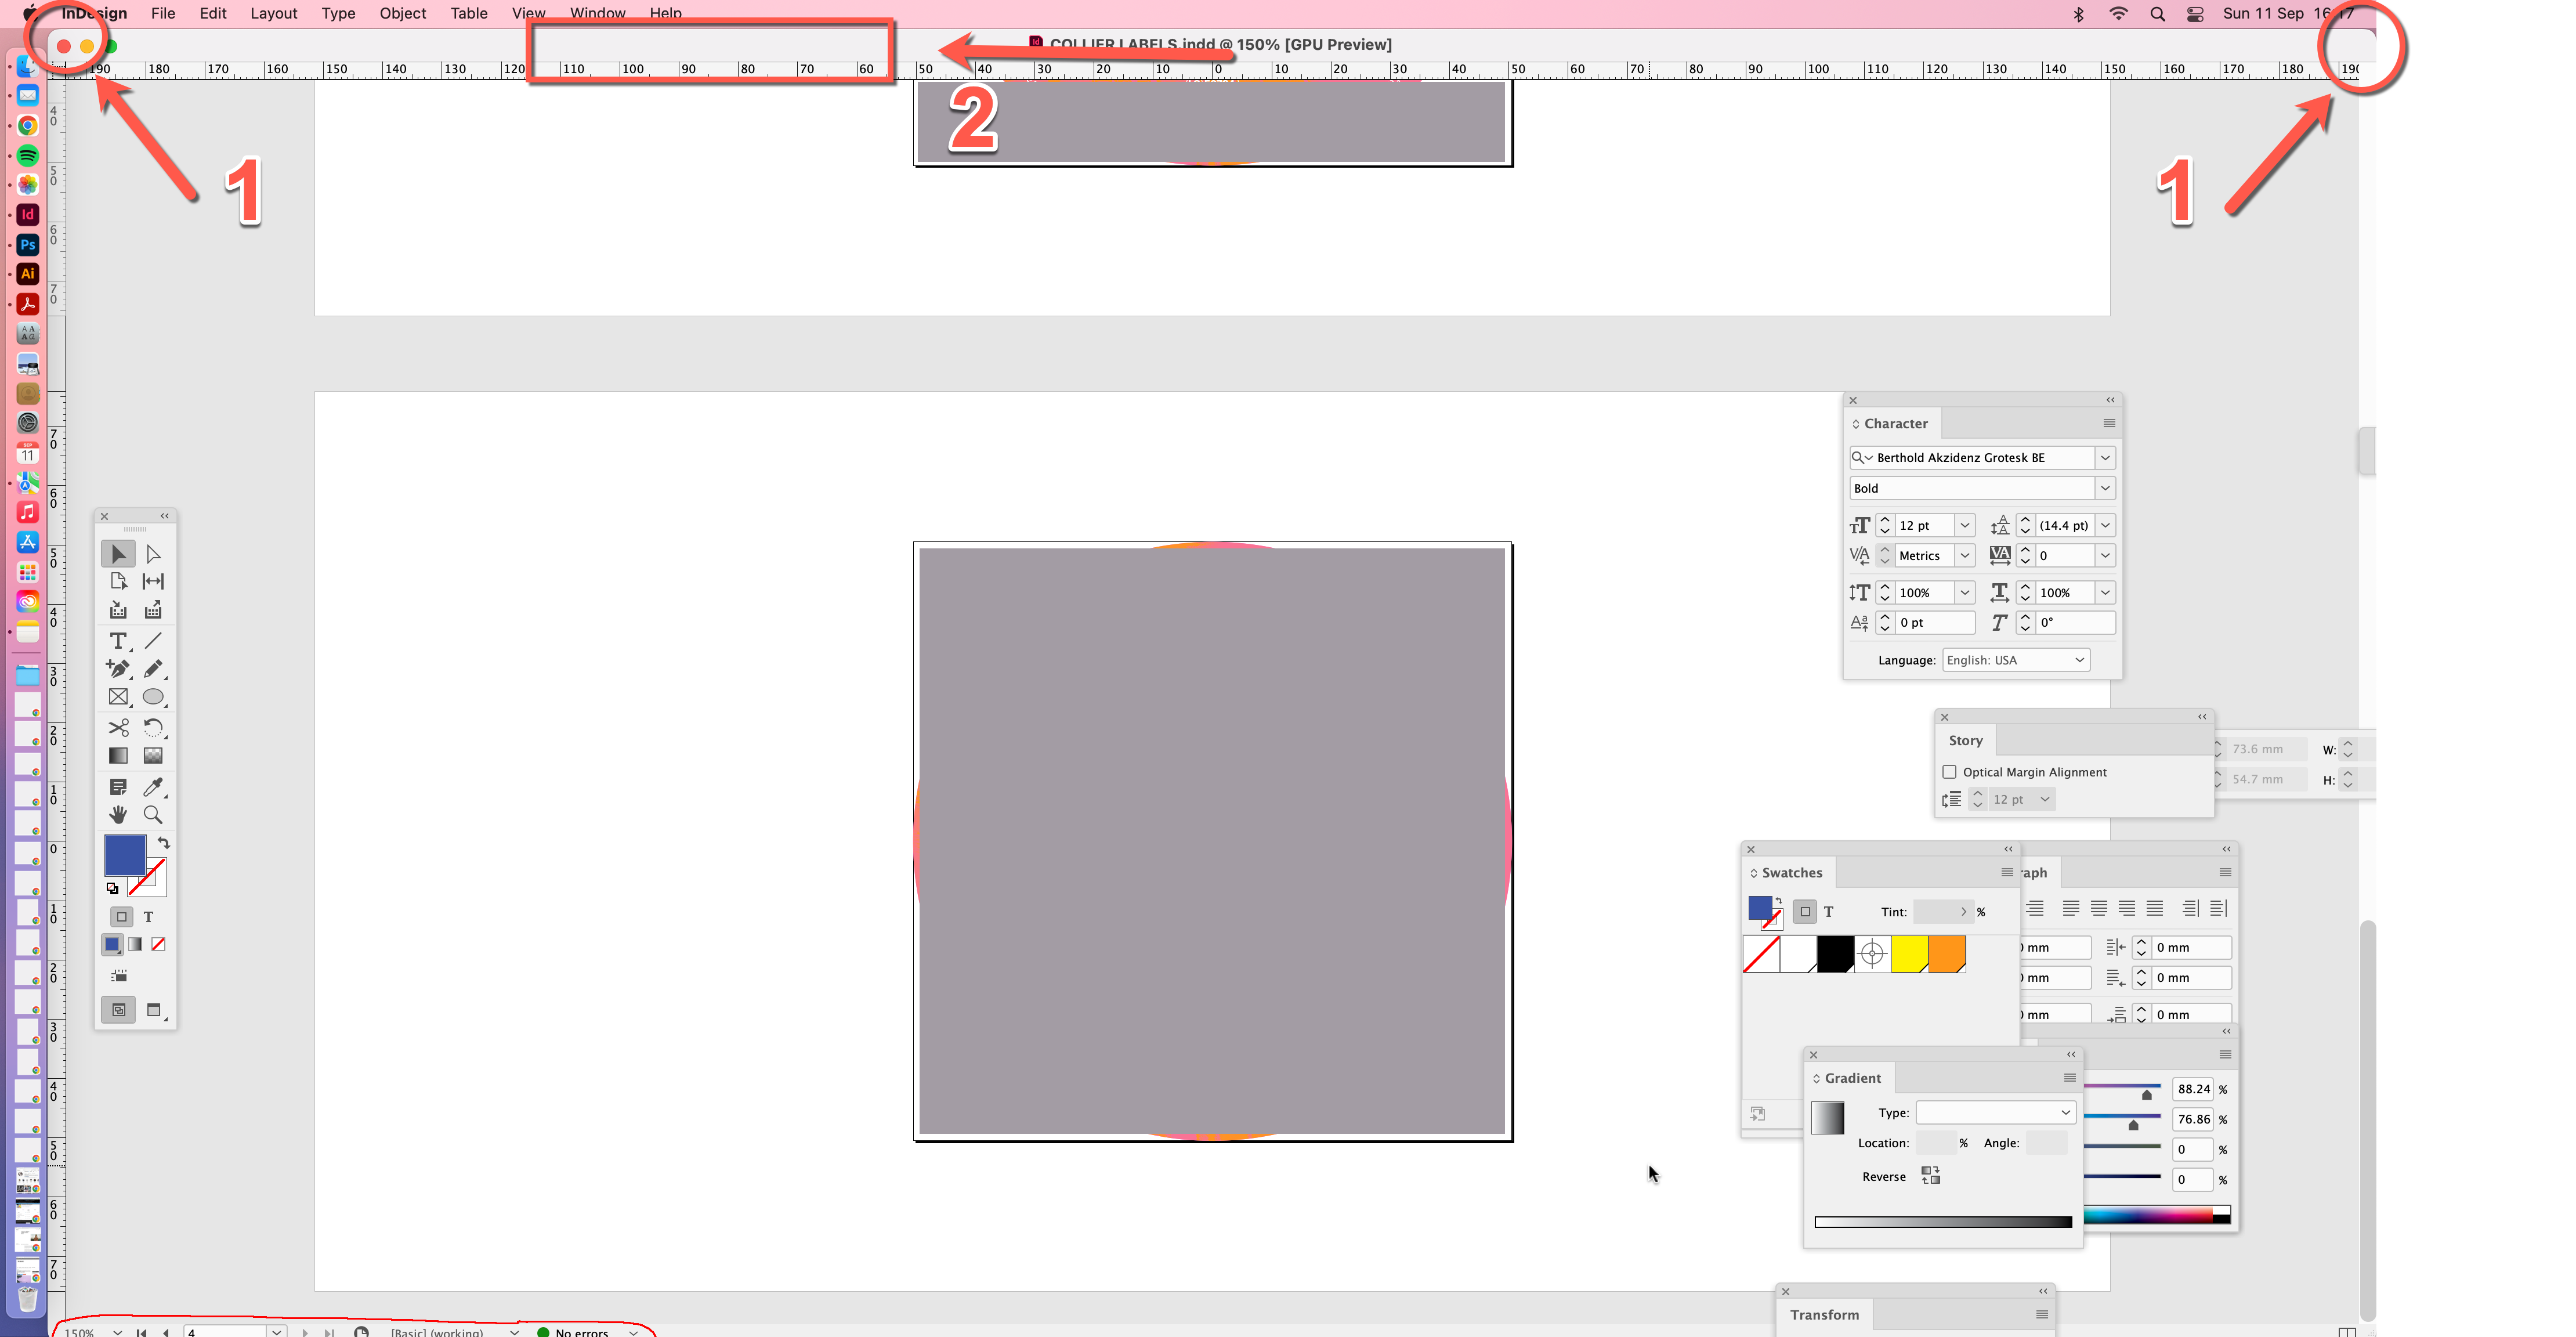Click the Swatches panel visibility toggle
Viewport: 2576px width, 1337px height.
(x=1757, y=872)
